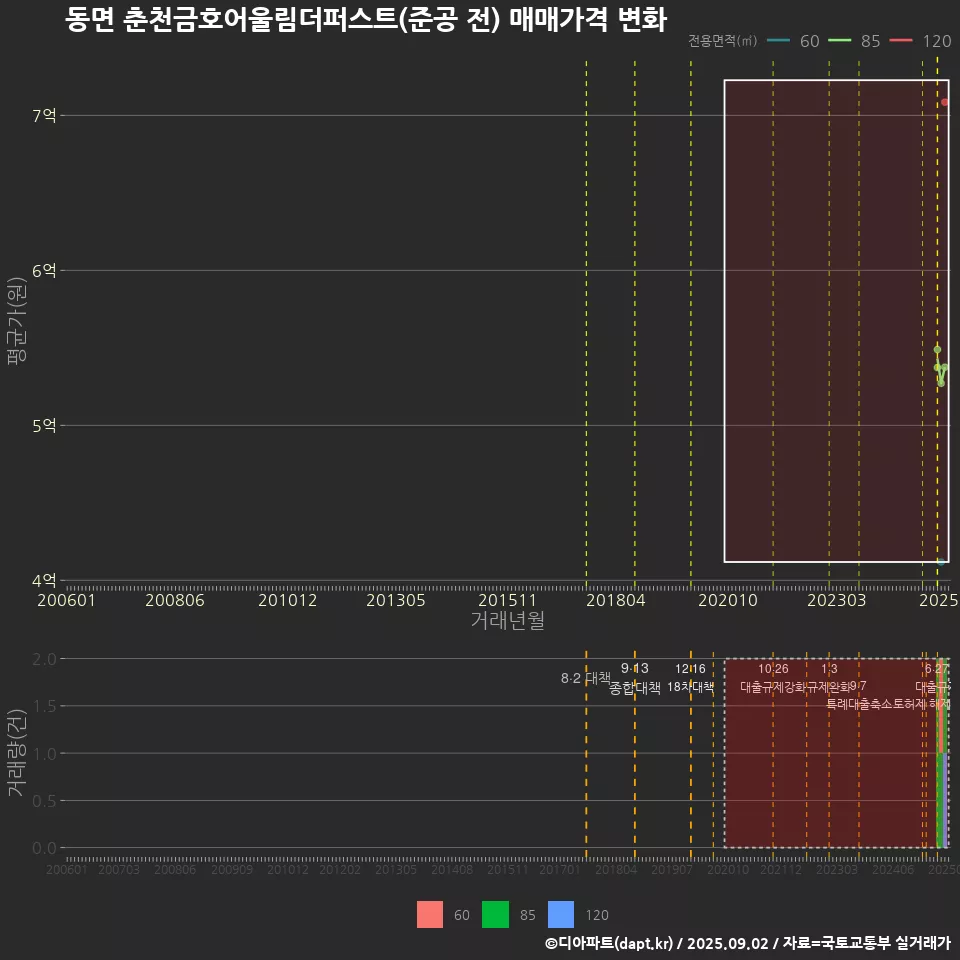This screenshot has width=960, height=960.
Task: Click 200909 on the volume chart x-axis
Action: click(231, 869)
